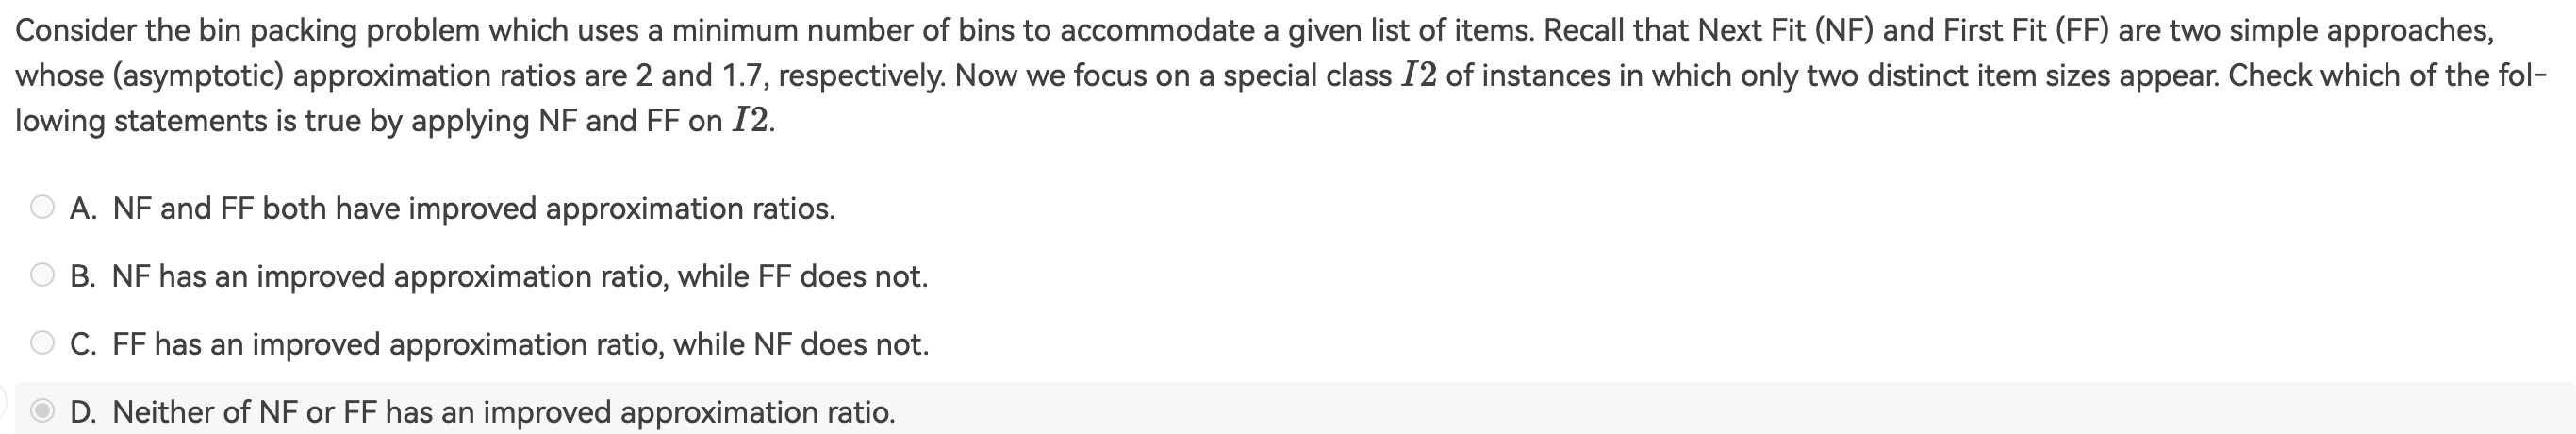Select radio button for option B

tap(42, 276)
